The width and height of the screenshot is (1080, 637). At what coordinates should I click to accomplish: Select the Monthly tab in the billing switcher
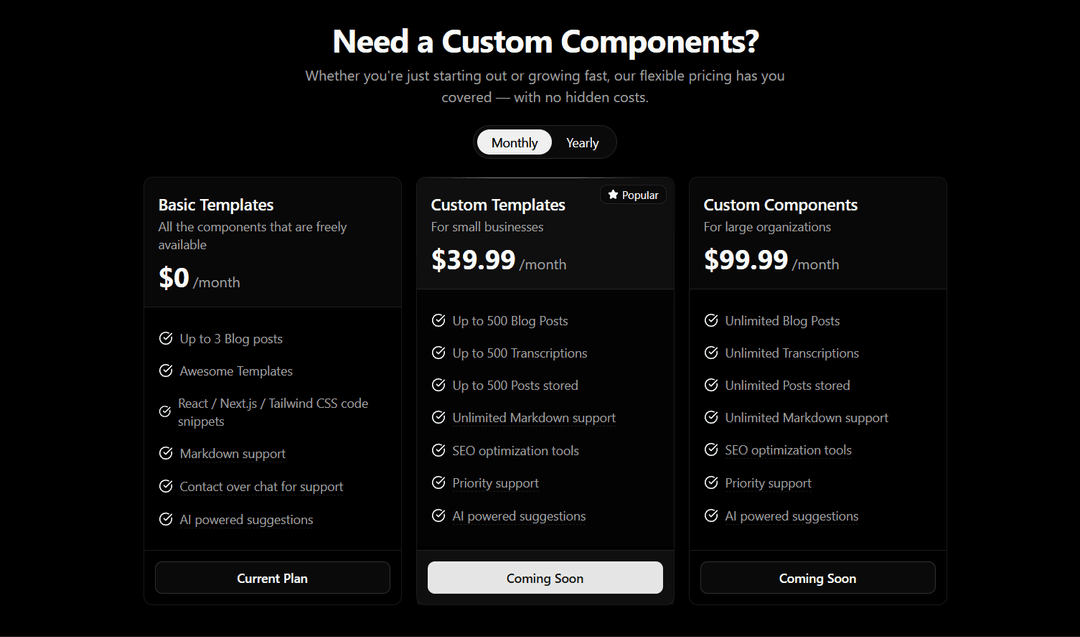(x=514, y=142)
